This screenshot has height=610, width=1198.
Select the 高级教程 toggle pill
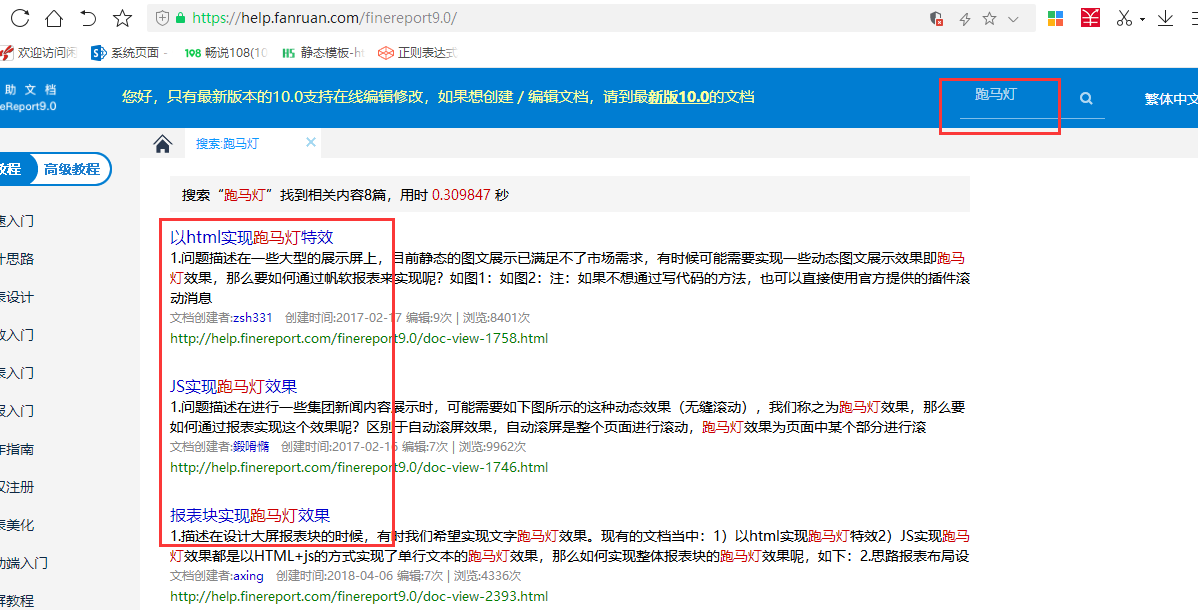click(x=72, y=169)
